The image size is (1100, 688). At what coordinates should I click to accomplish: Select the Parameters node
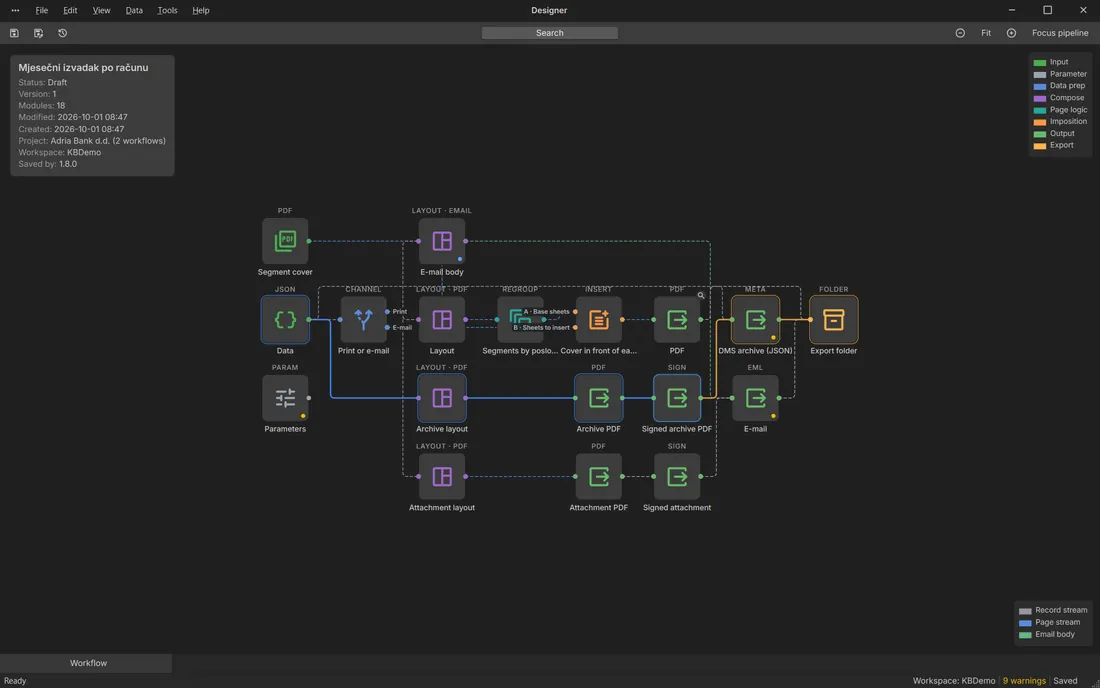click(285, 398)
